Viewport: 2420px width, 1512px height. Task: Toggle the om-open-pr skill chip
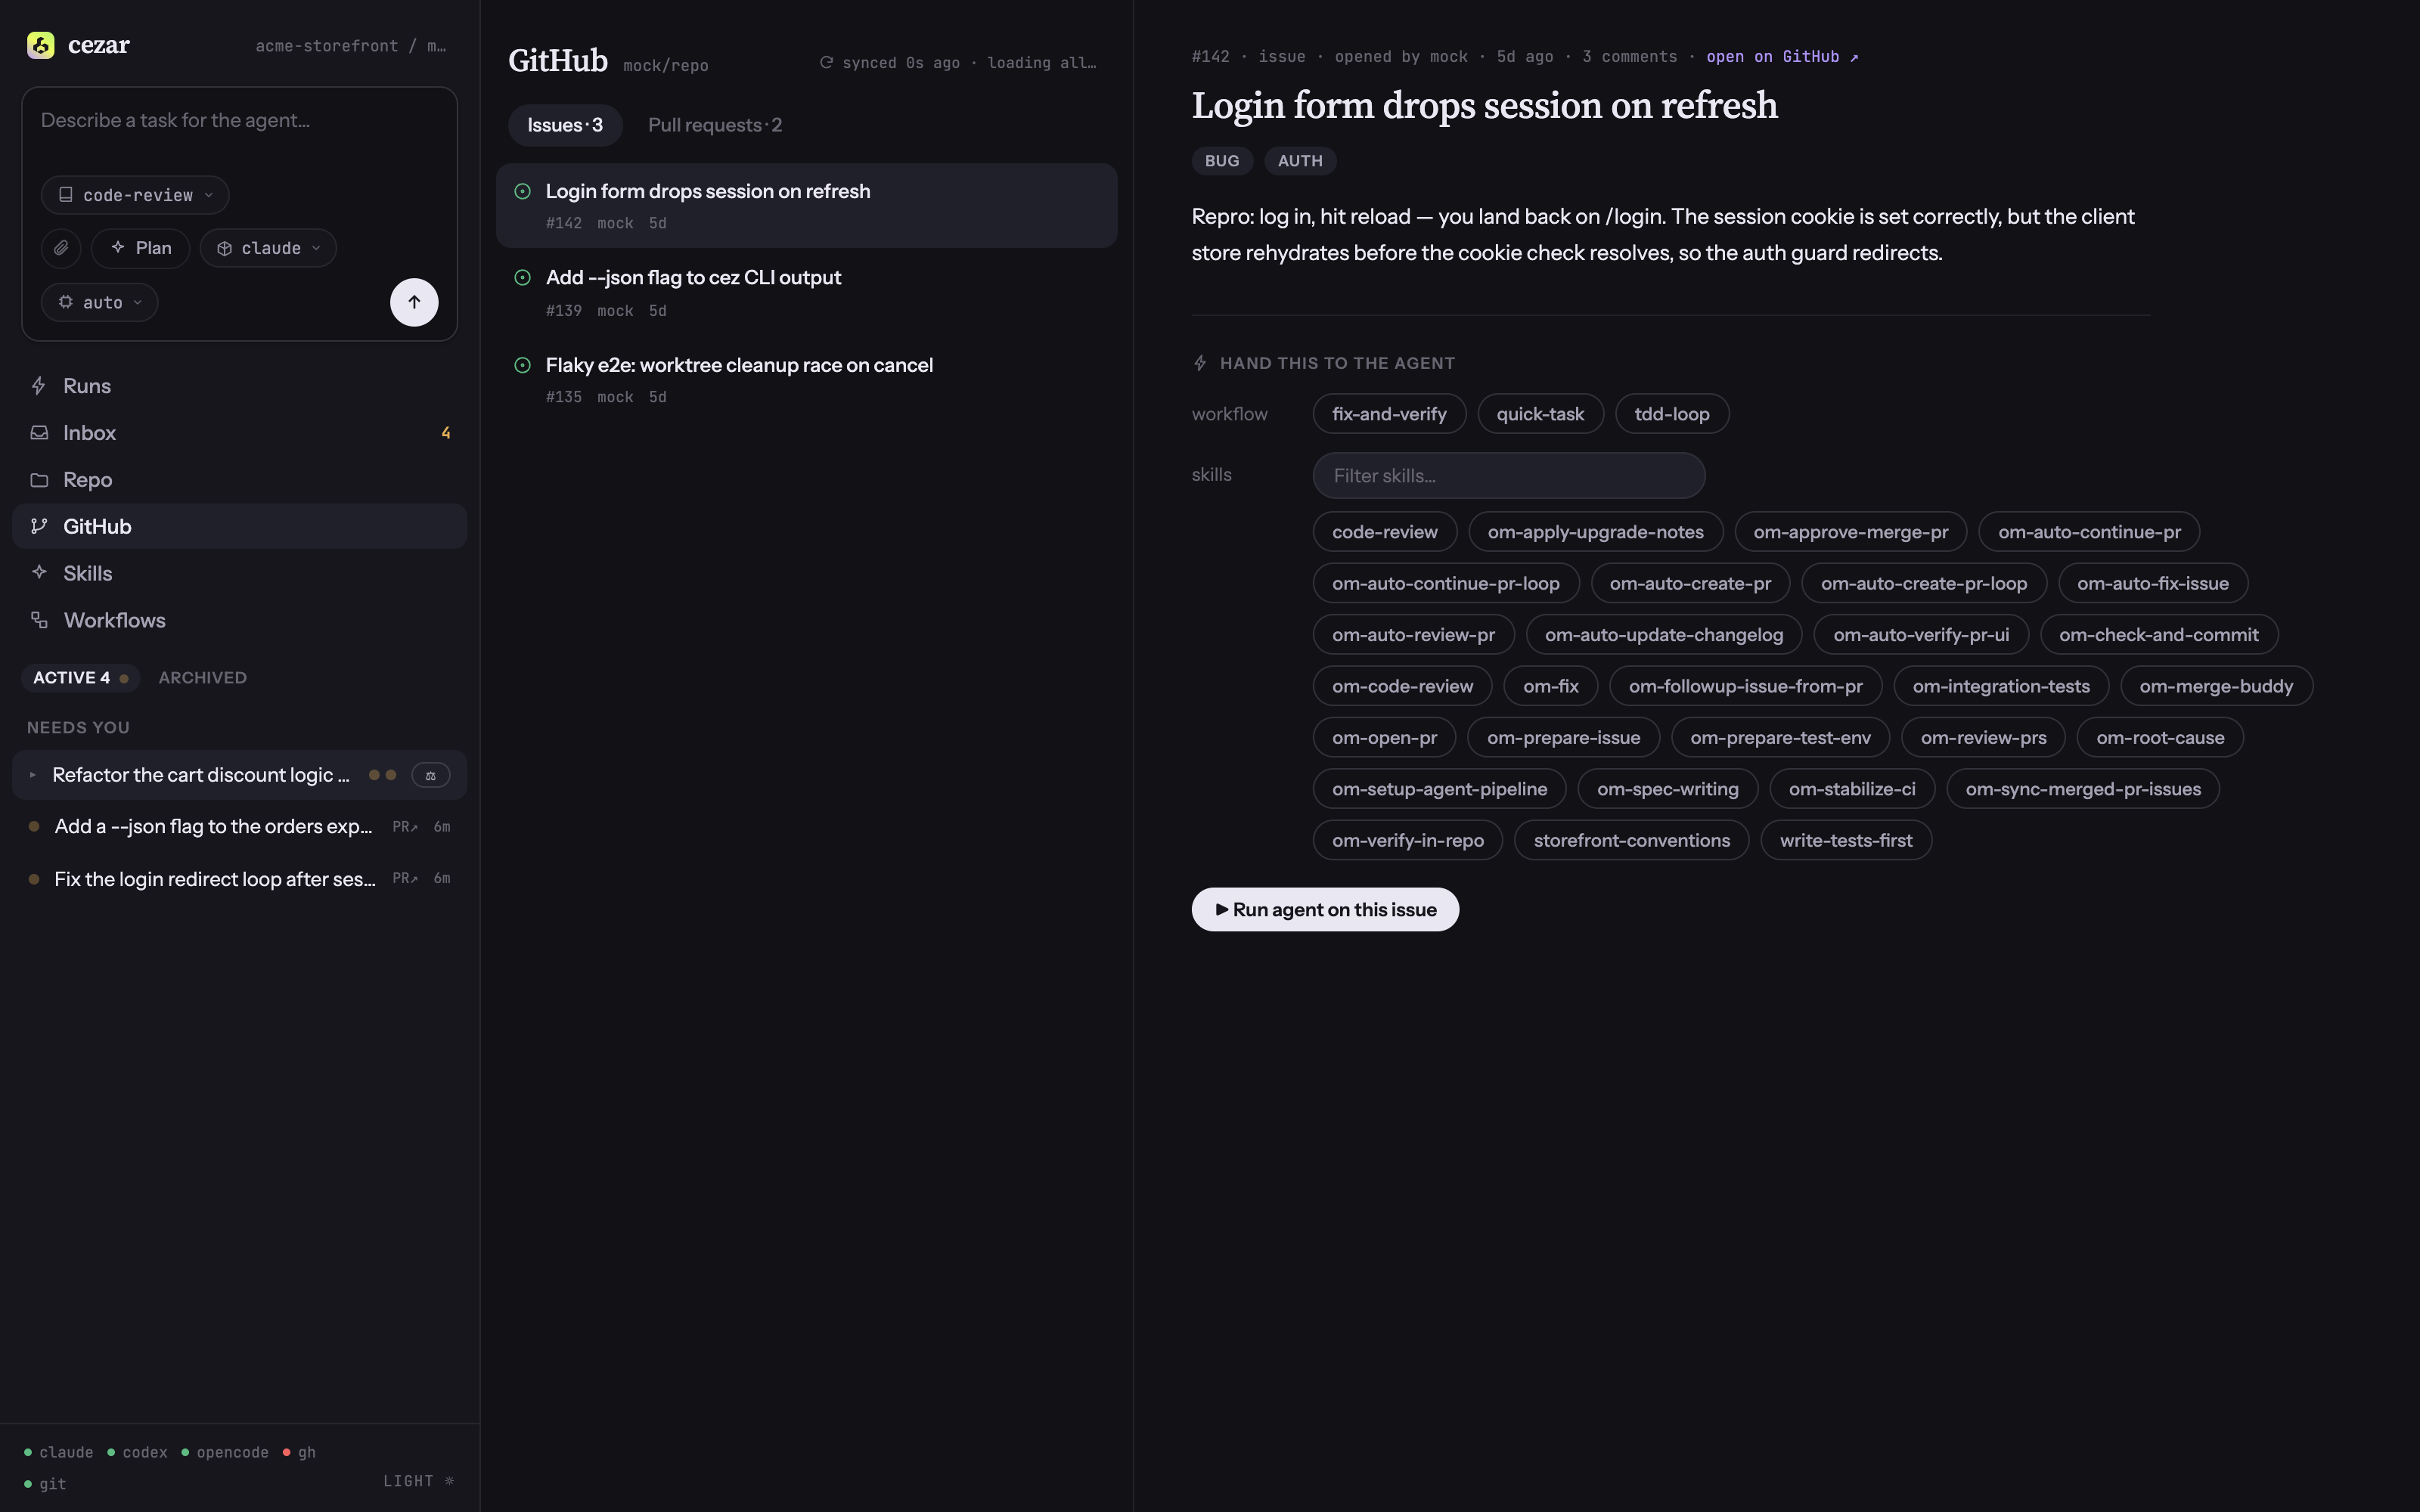click(x=1384, y=738)
